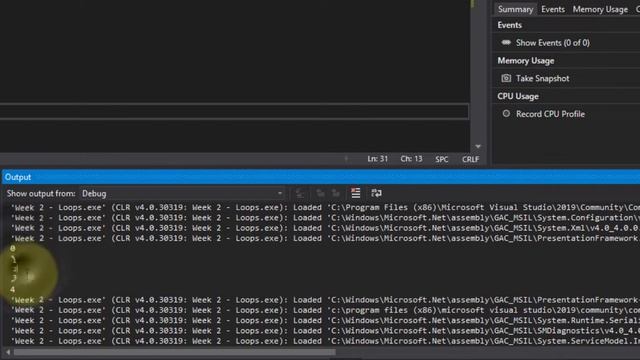Click the Find Message in Code icon
This screenshot has height=360, width=640.
coord(300,193)
